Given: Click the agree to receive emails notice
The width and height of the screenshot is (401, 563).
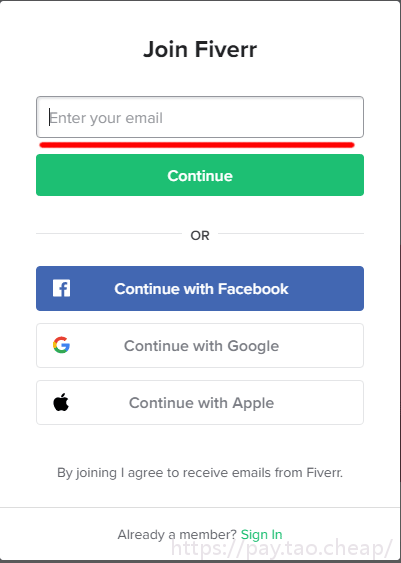Looking at the screenshot, I should pos(200,473).
